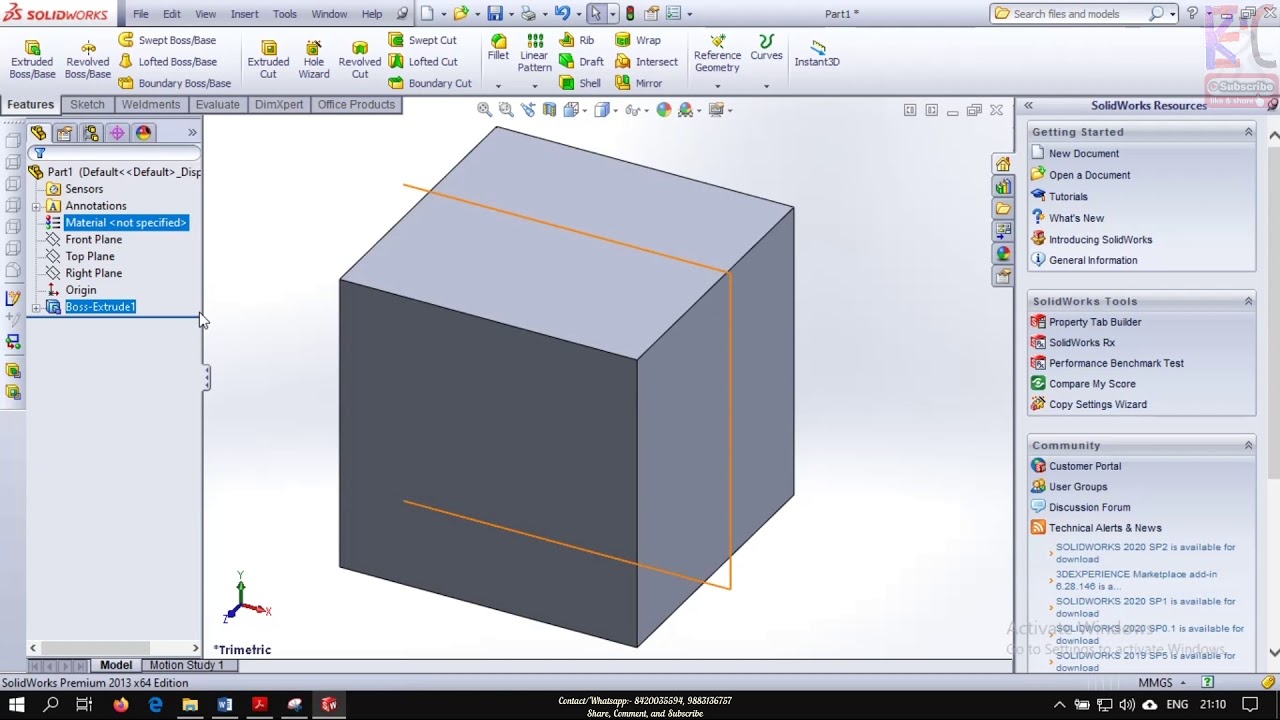This screenshot has height=720, width=1280.
Task: Select the Revolved Boss/Base tool
Action: pyautogui.click(x=88, y=60)
